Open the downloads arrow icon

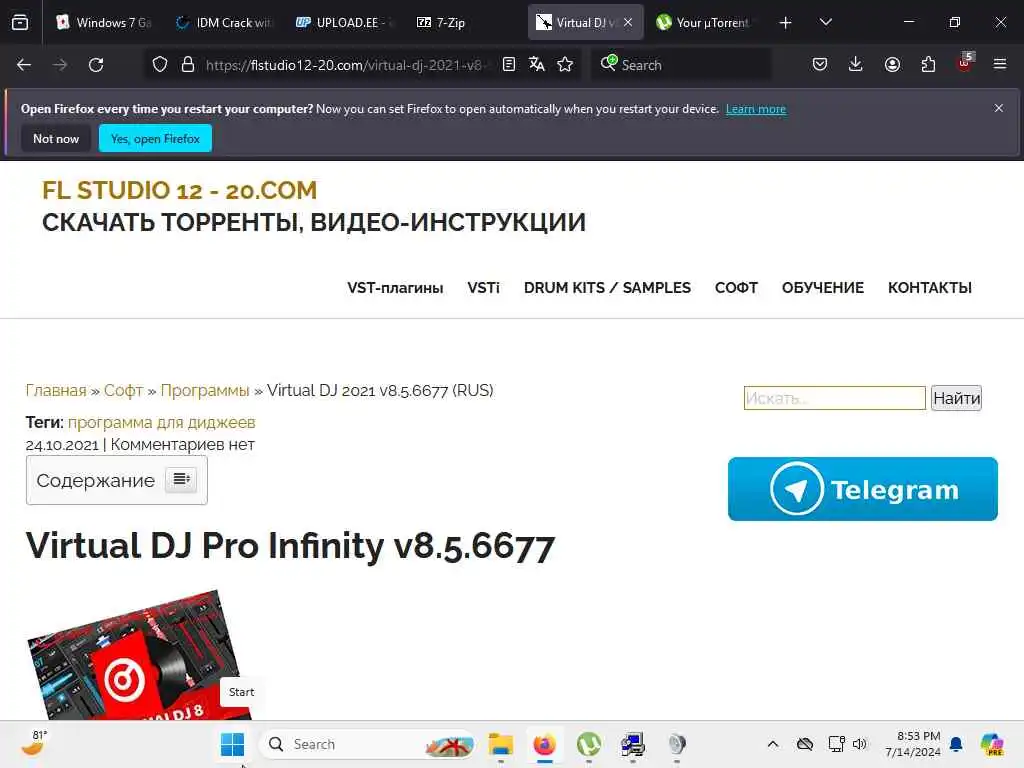[856, 64]
